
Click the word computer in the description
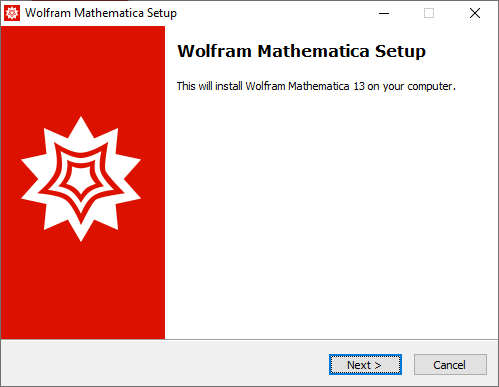[430, 87]
